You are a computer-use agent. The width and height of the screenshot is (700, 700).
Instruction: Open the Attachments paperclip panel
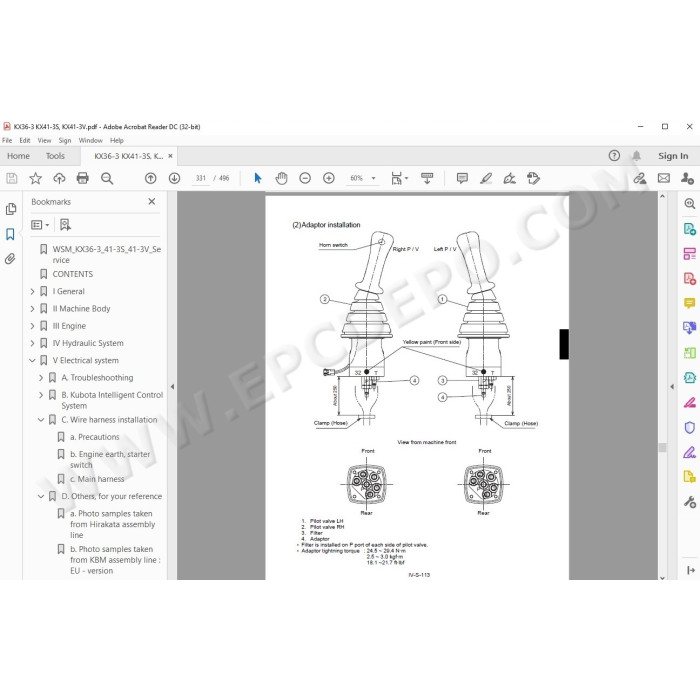10,259
